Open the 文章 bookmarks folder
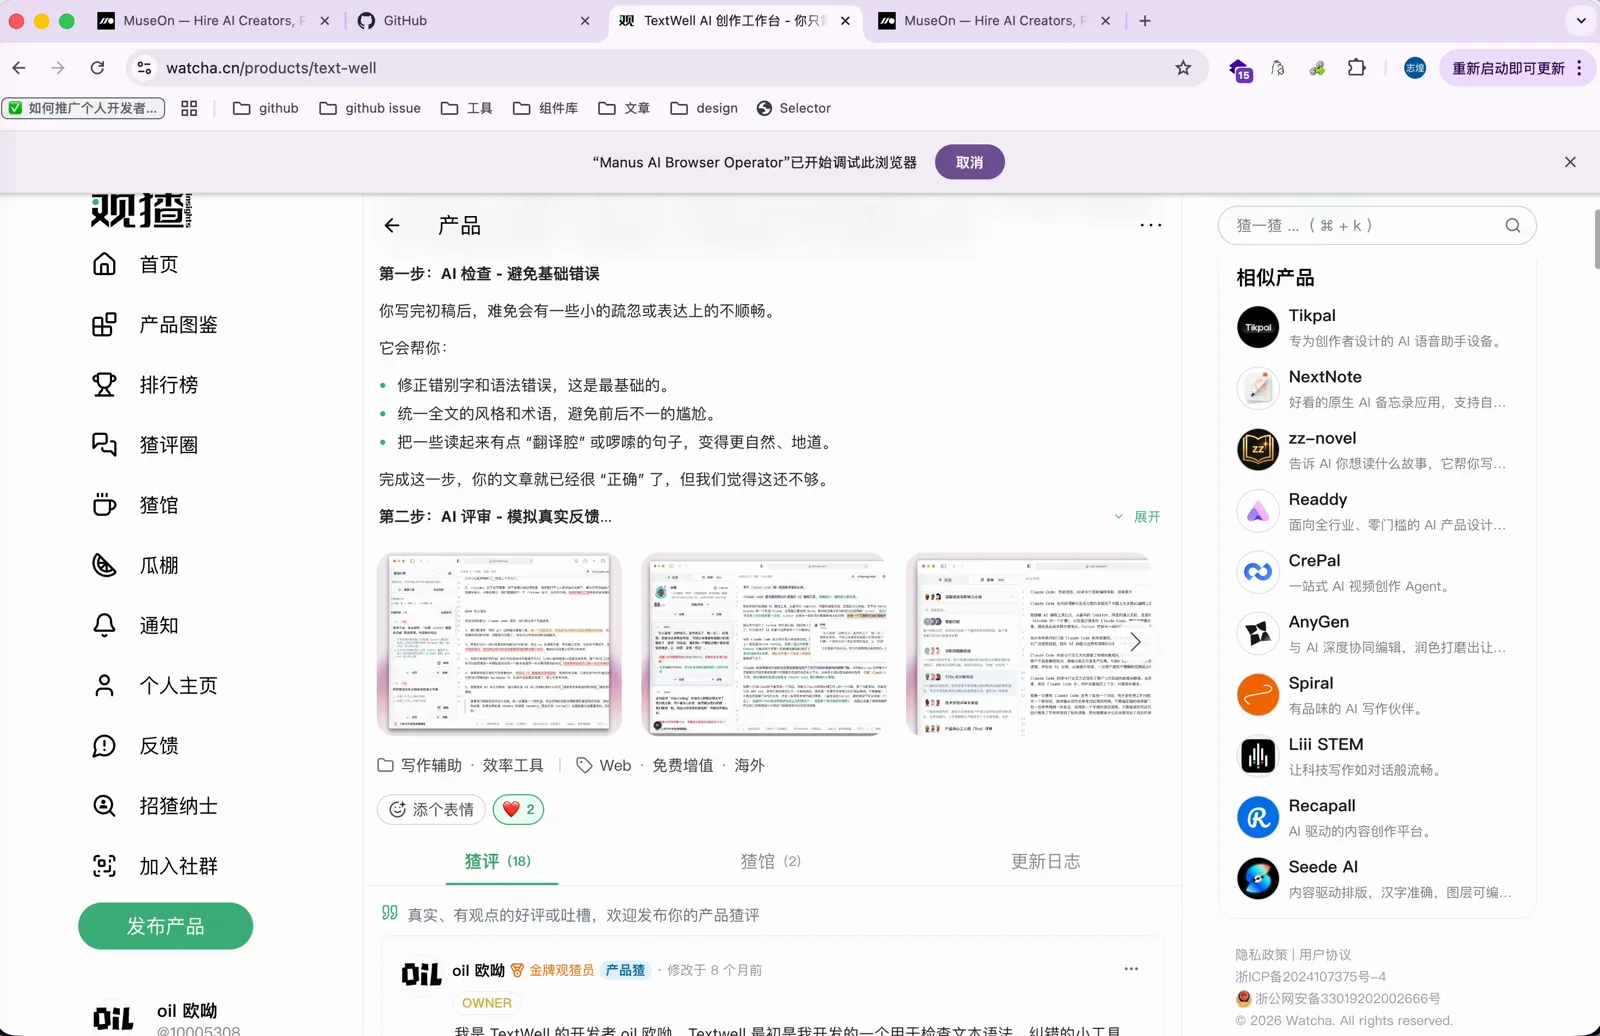Image resolution: width=1600 pixels, height=1036 pixels. click(x=624, y=108)
